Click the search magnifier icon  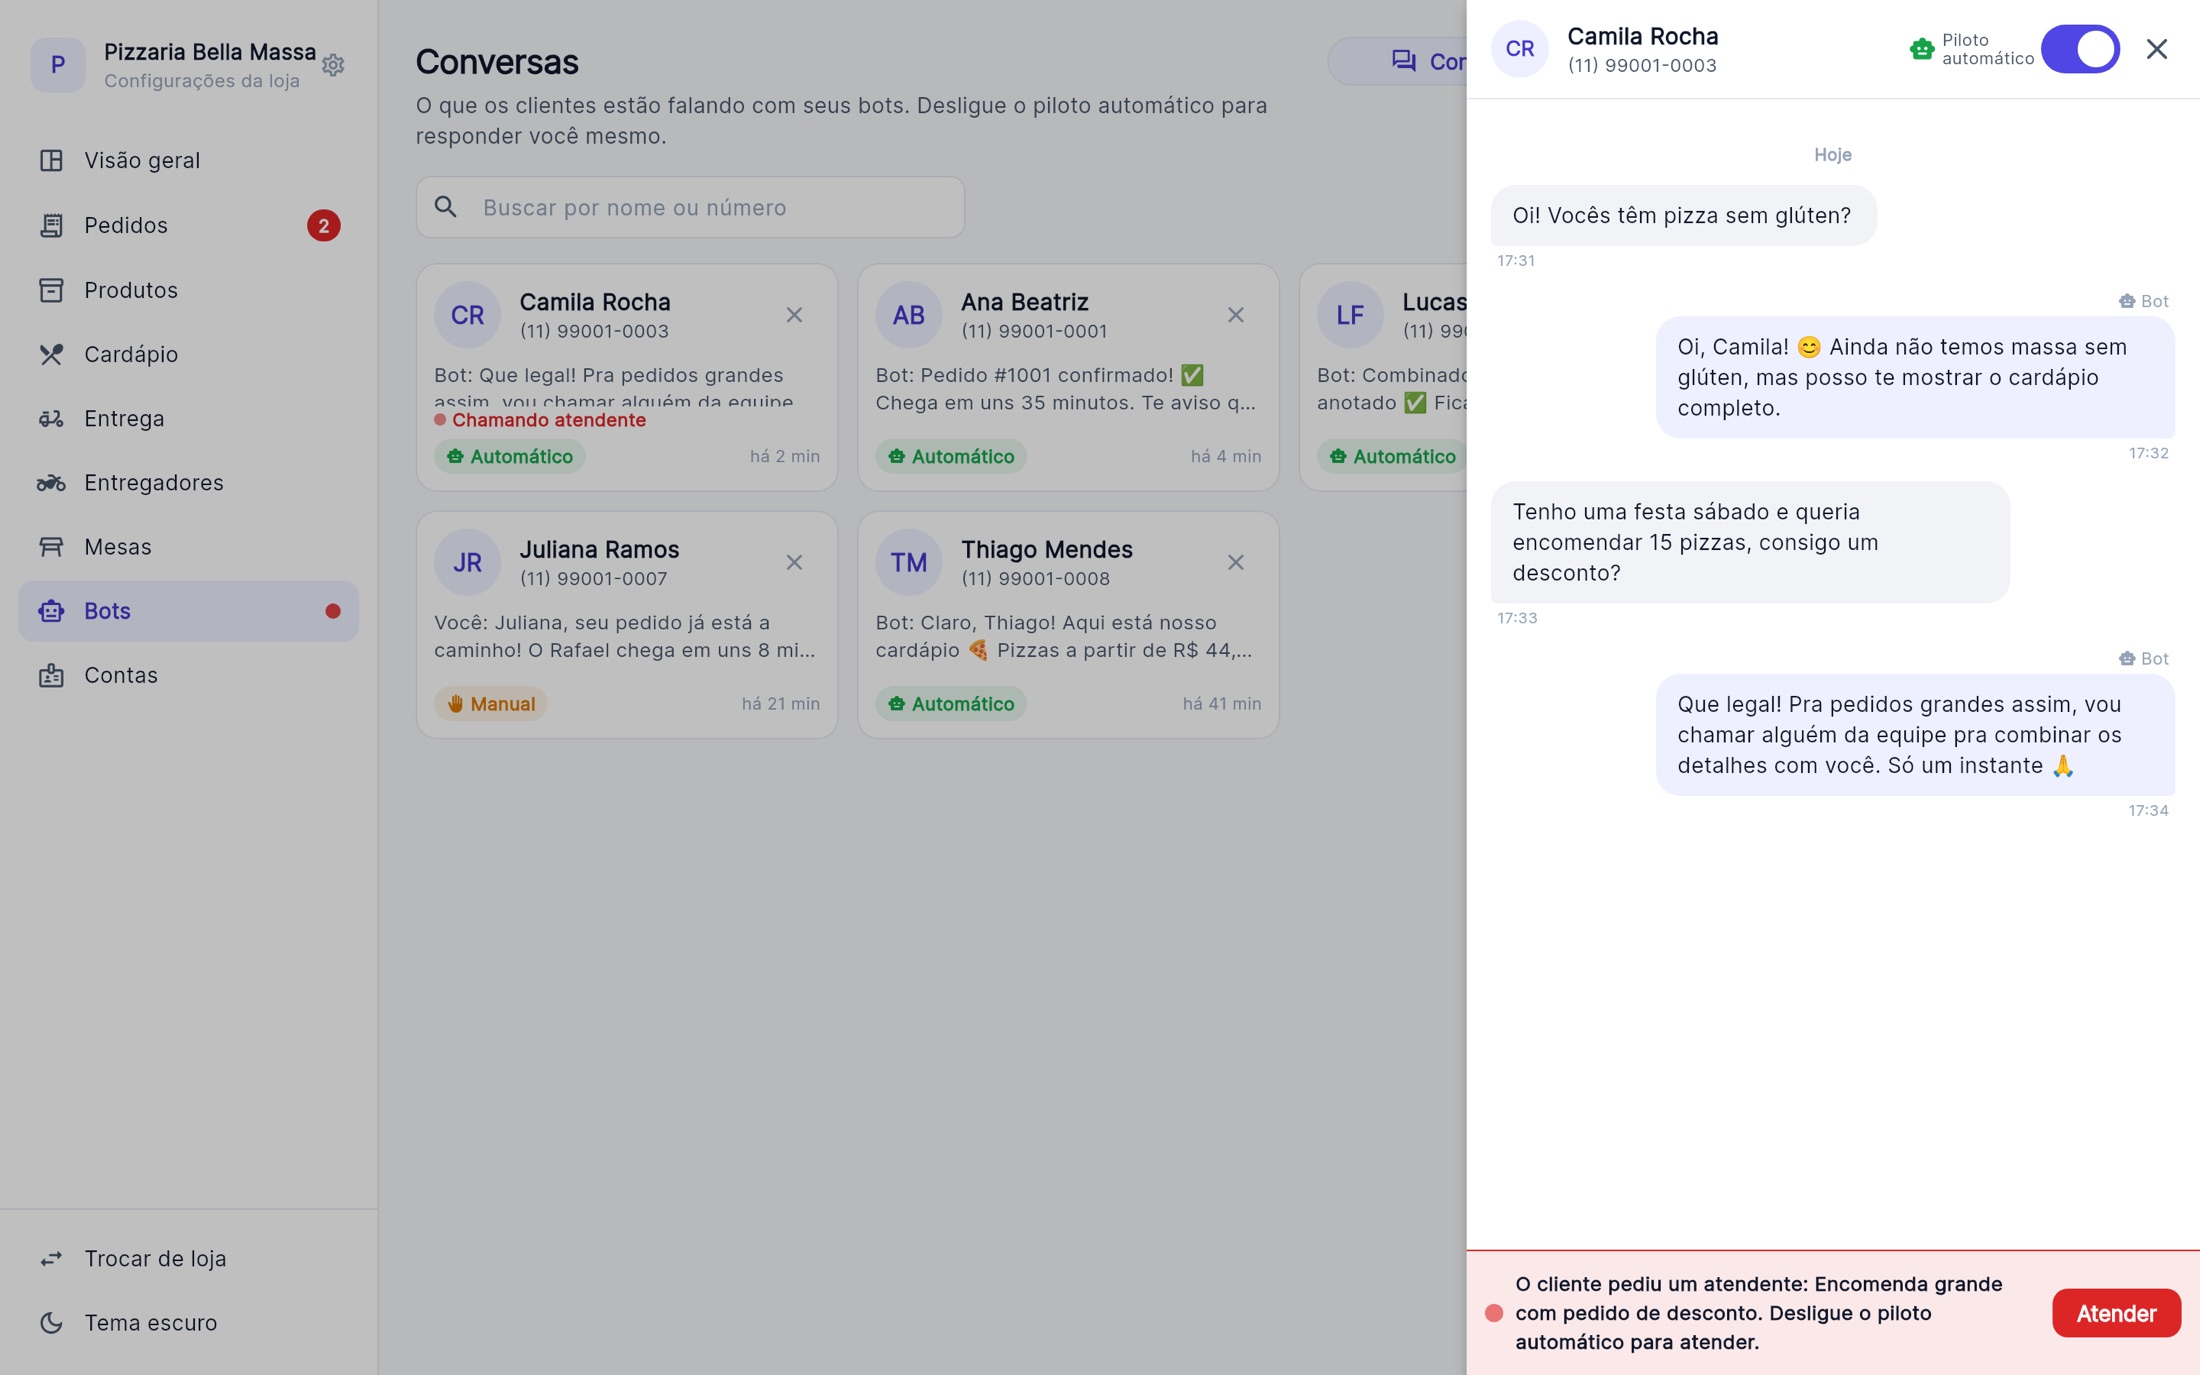pos(446,207)
